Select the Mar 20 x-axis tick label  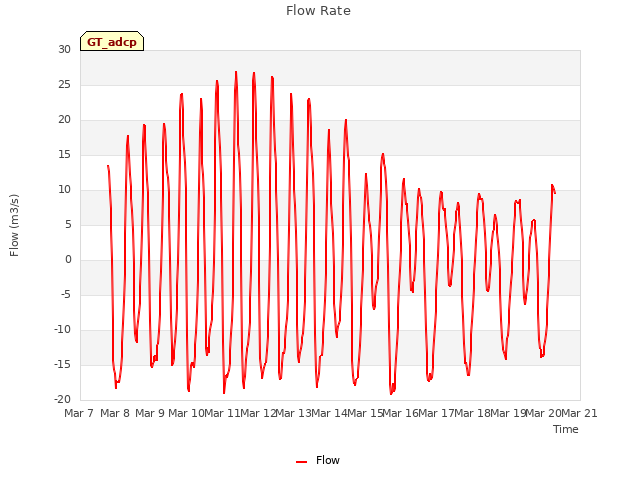tap(543, 413)
